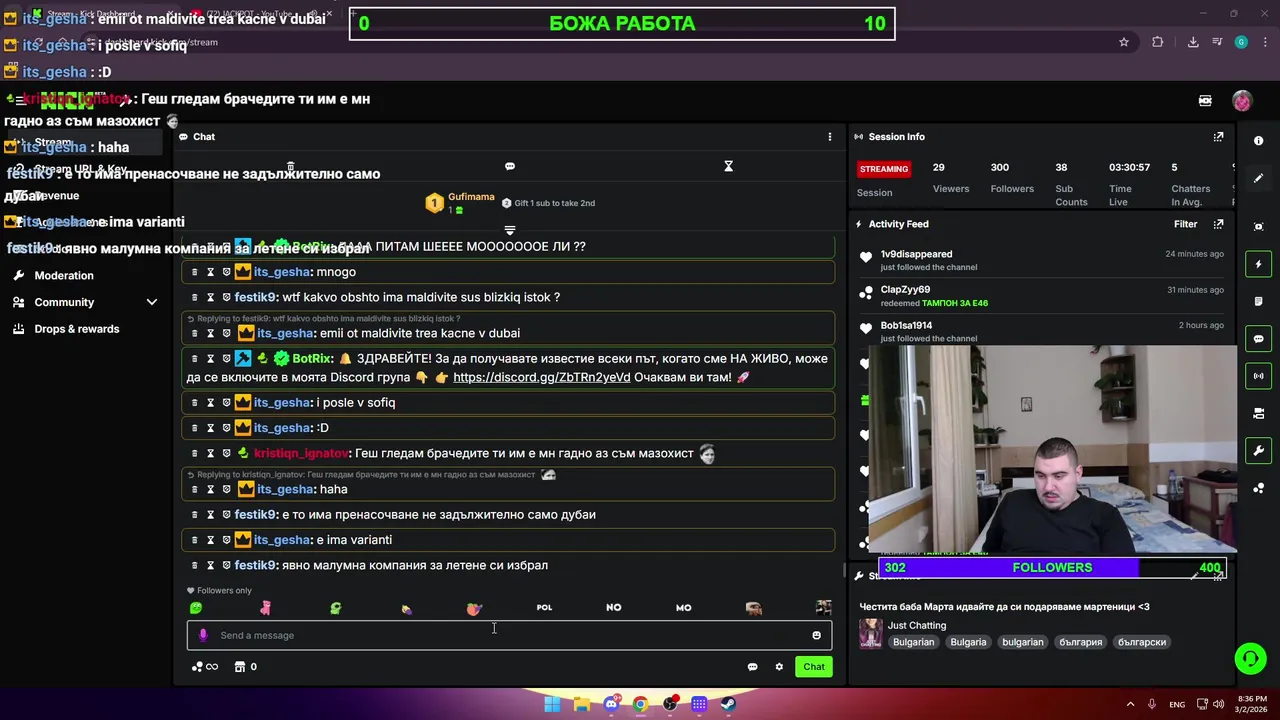Toggle the Chat bubble panel icon in right toolbar
The width and height of the screenshot is (1280, 720).
coord(1259,339)
